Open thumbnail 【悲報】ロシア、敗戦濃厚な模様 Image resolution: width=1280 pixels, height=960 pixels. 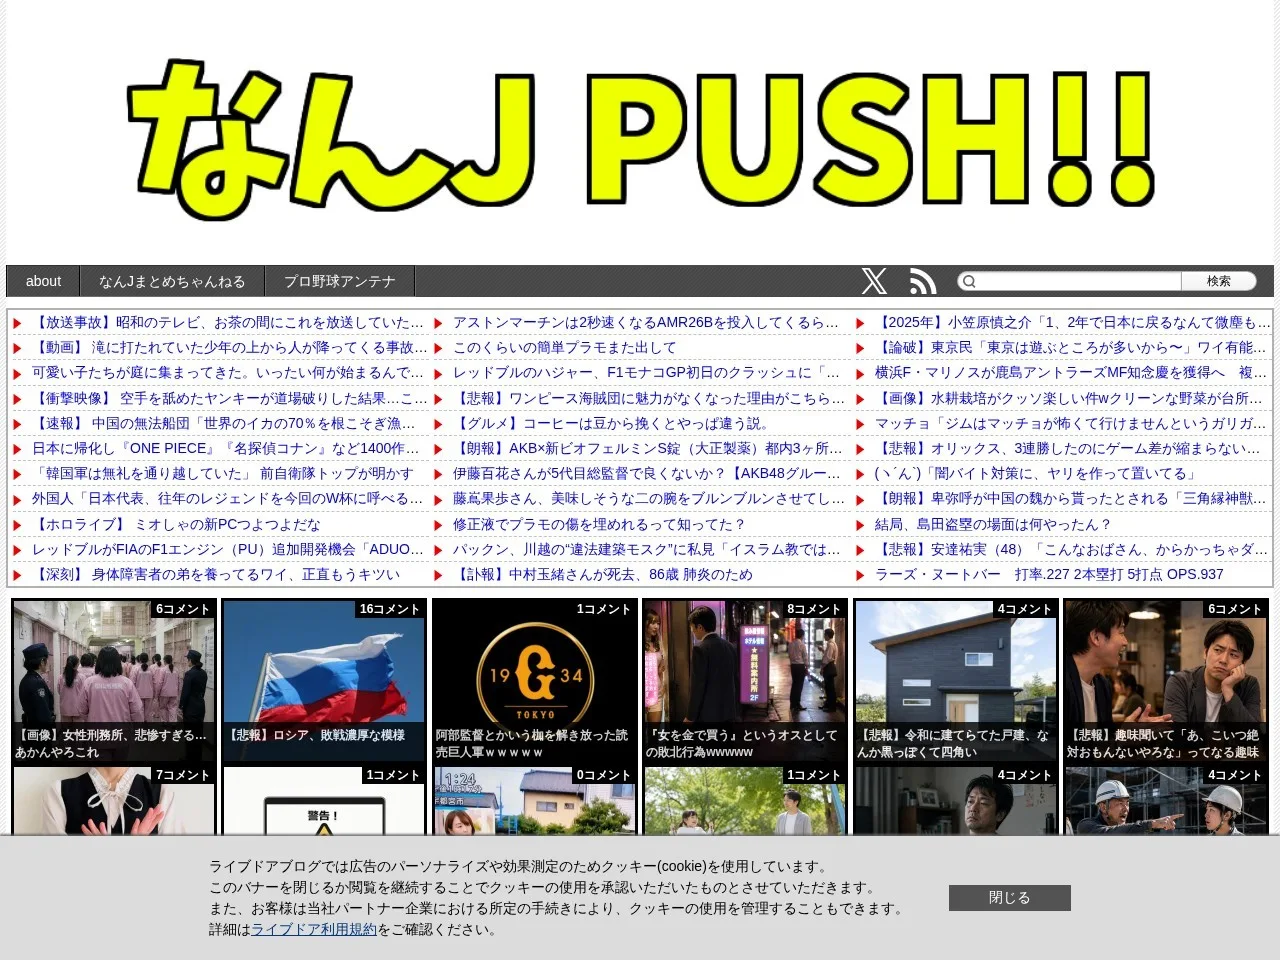click(x=324, y=680)
